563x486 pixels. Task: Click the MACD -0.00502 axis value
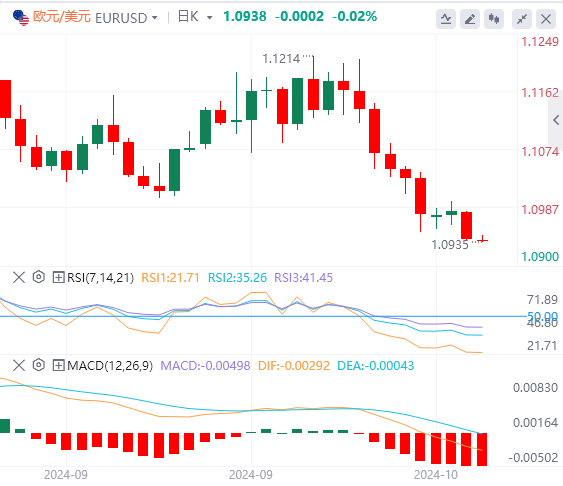(x=533, y=458)
